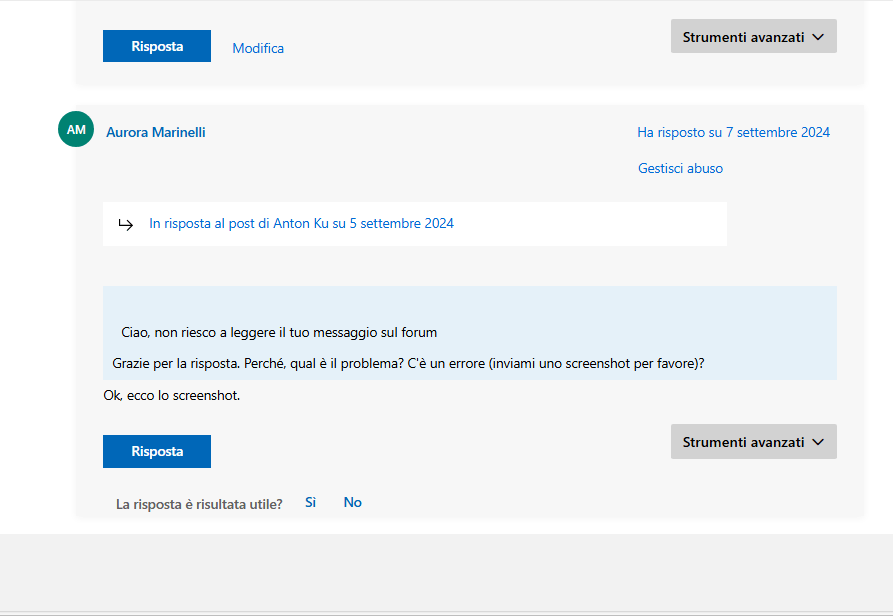The height and width of the screenshot is (616, 893).
Task: Click the text 'Ok, ecco lo screenshot.'
Action: (171, 396)
